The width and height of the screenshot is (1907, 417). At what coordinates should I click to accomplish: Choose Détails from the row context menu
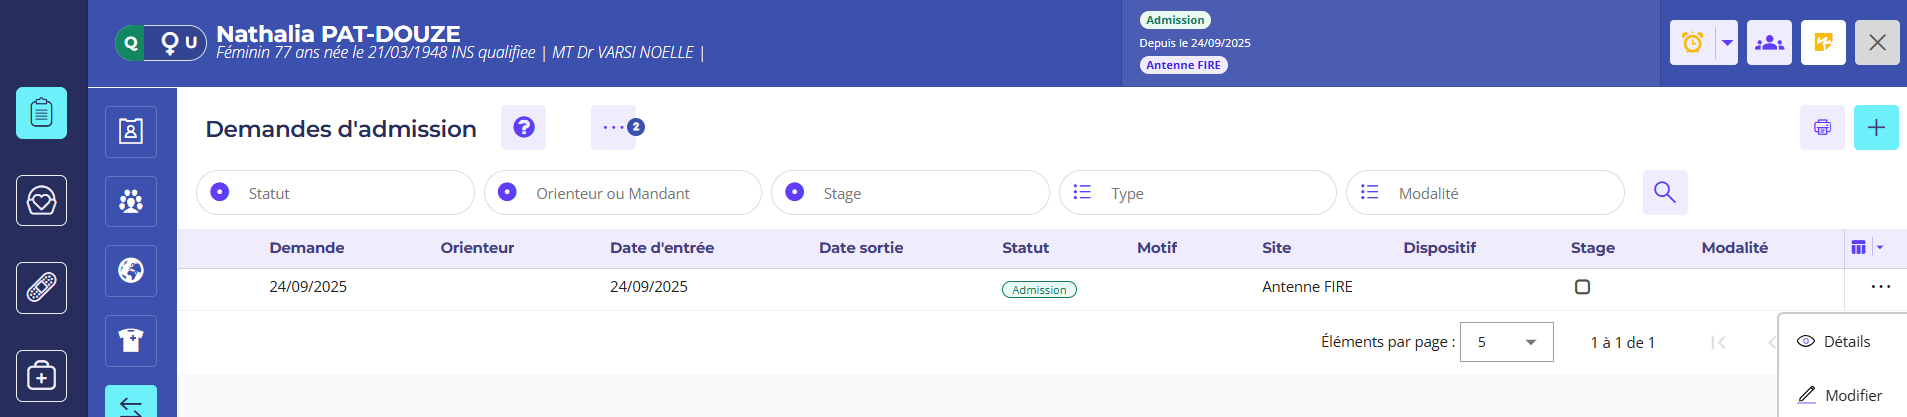[1845, 342]
